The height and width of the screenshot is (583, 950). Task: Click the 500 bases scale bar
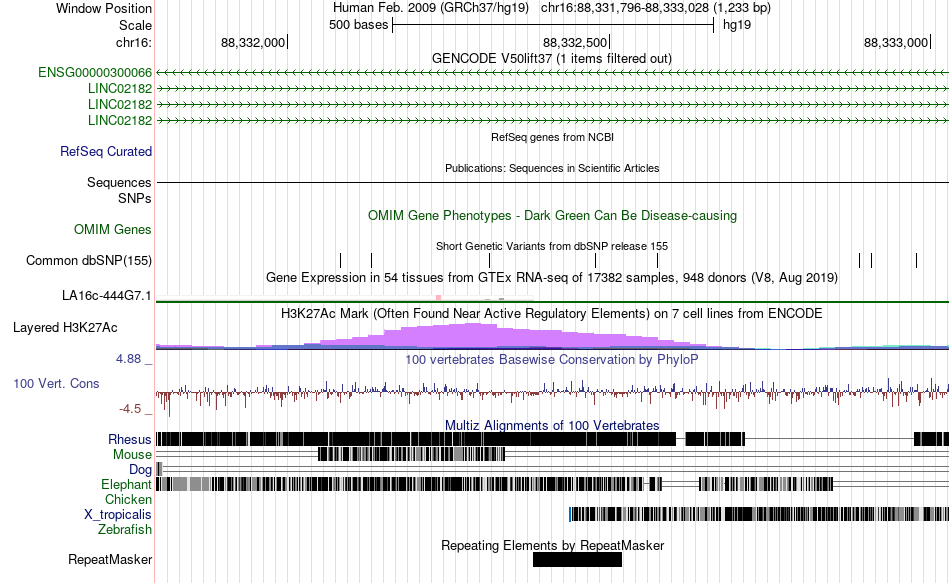[x=553, y=25]
